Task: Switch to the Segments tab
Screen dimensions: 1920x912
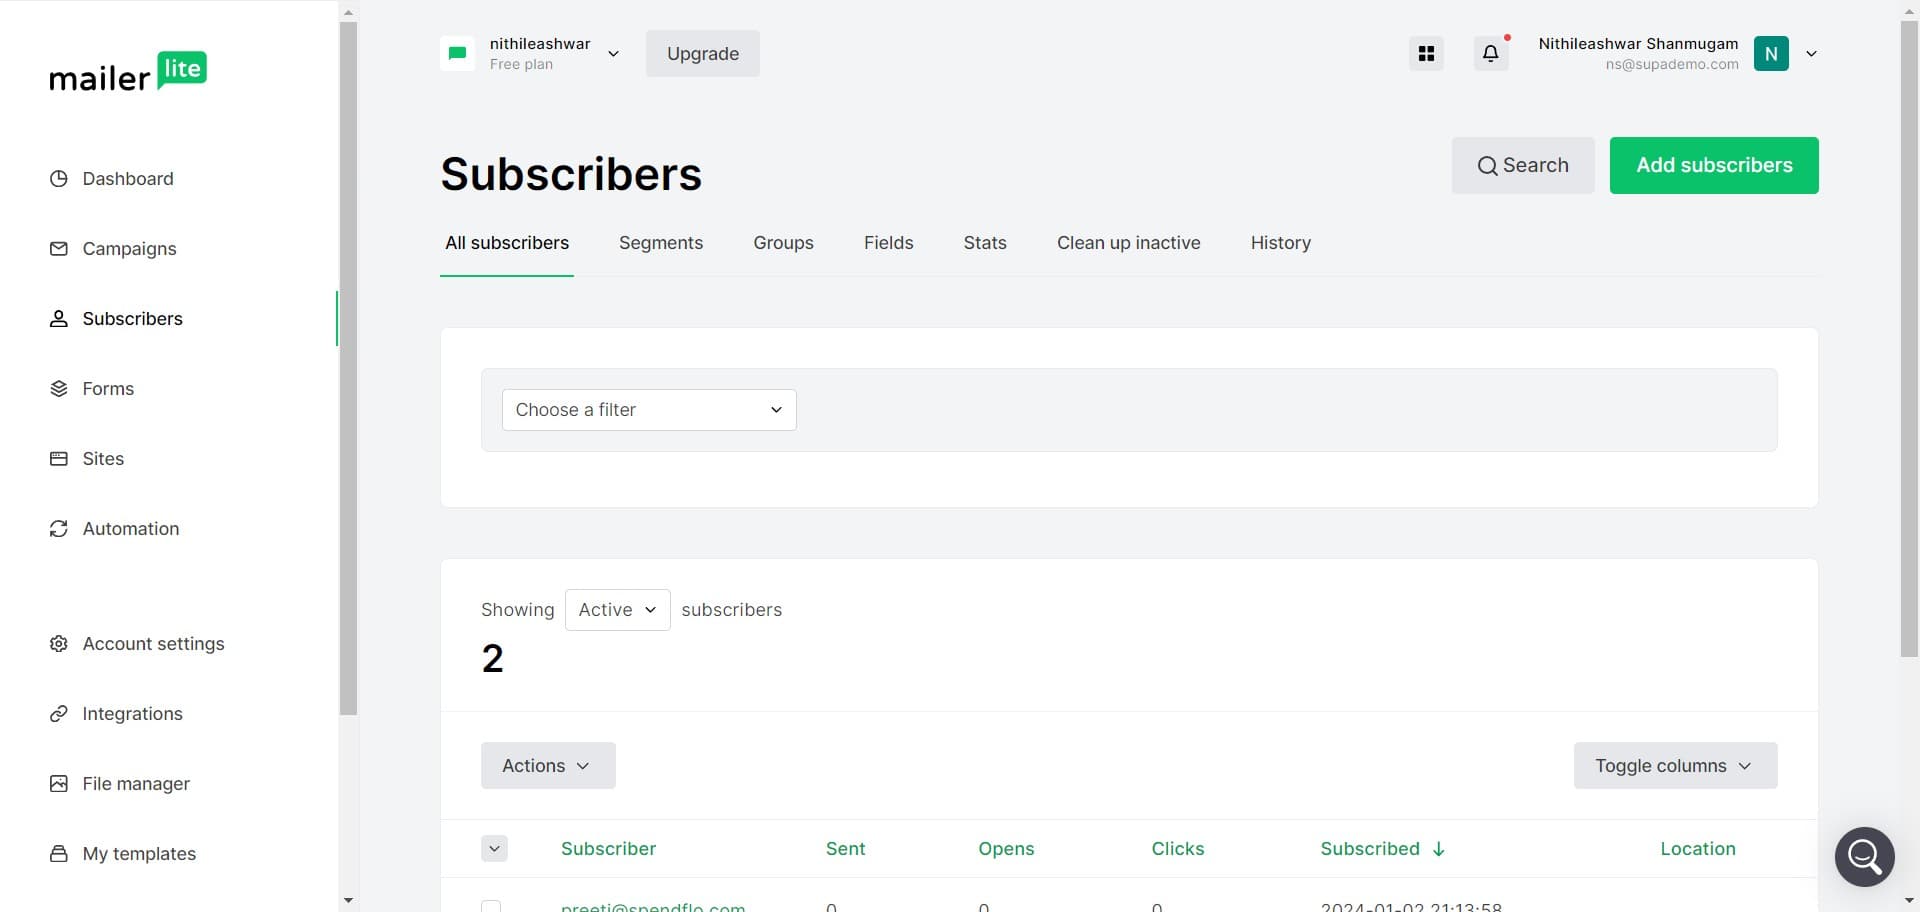Action: click(660, 243)
